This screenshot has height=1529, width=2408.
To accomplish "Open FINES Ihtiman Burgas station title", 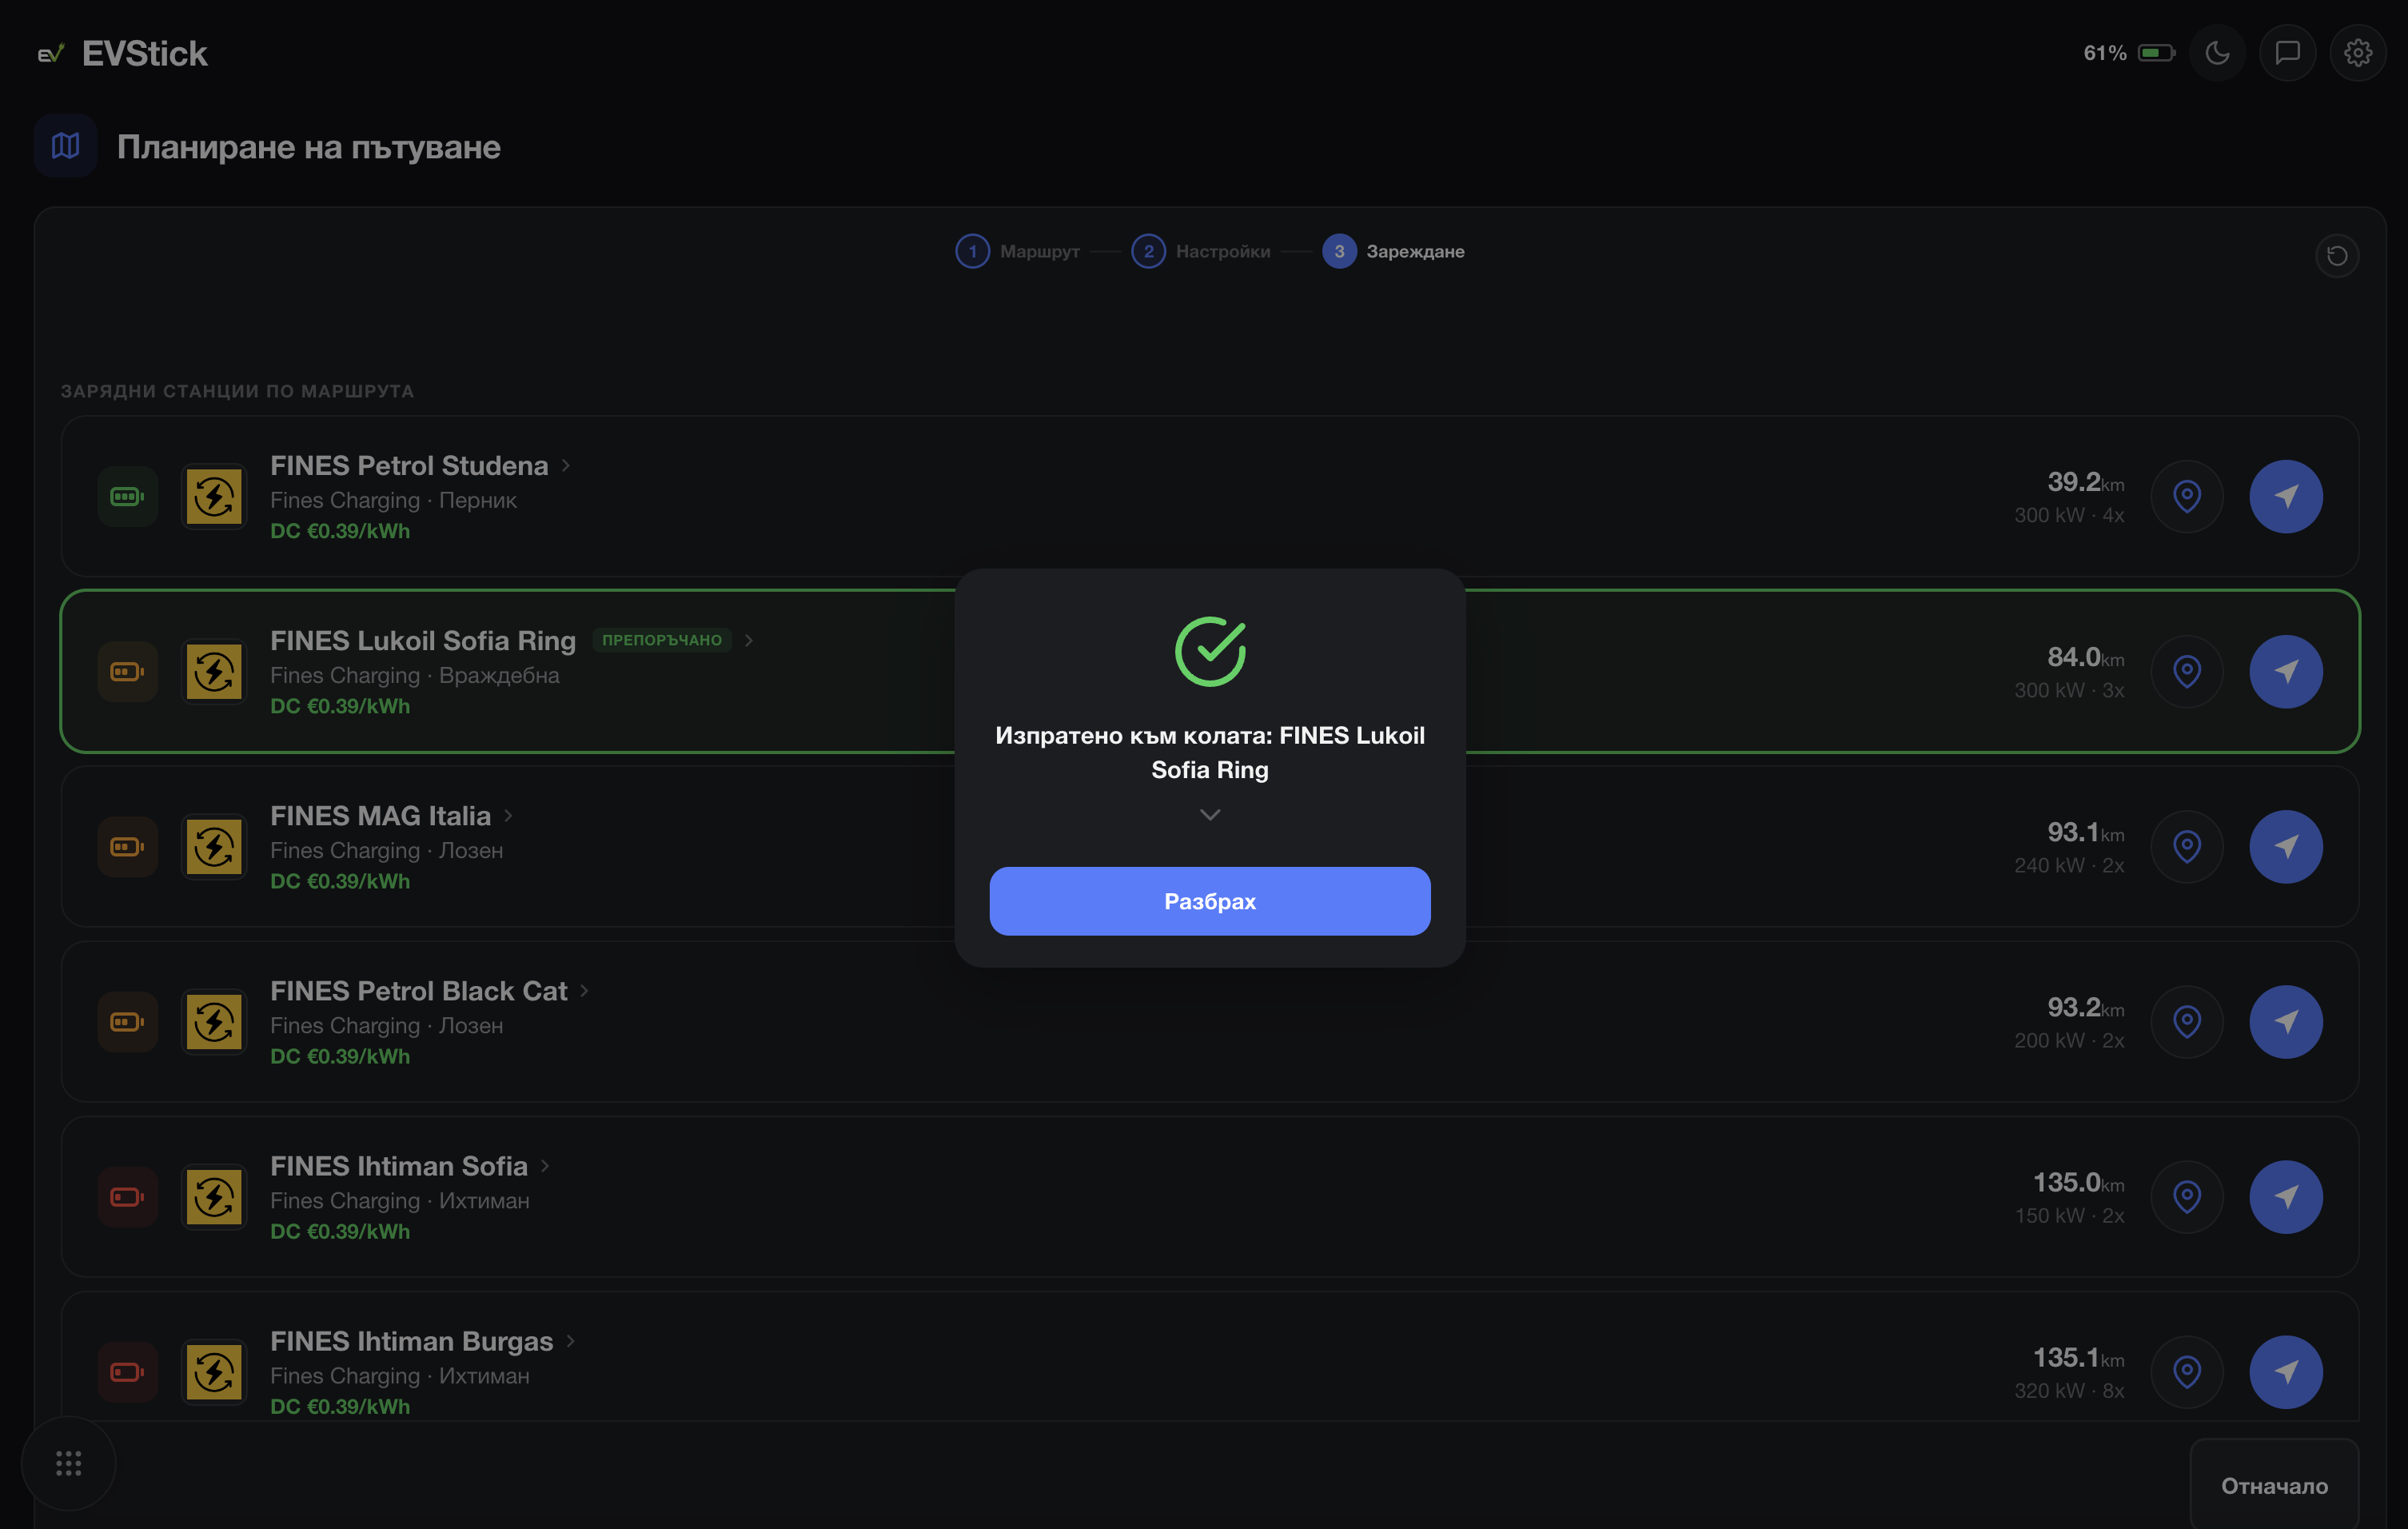I will pyautogui.click(x=411, y=1340).
